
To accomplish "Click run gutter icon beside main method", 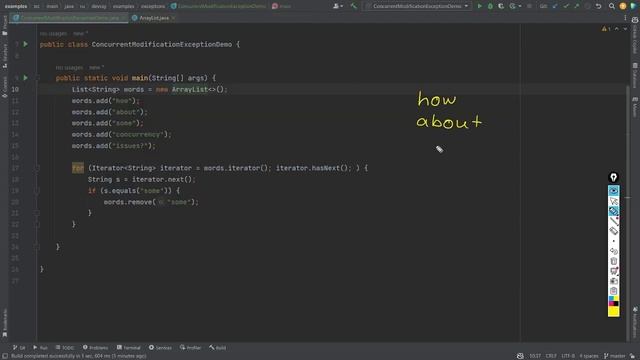I will pos(25,78).
